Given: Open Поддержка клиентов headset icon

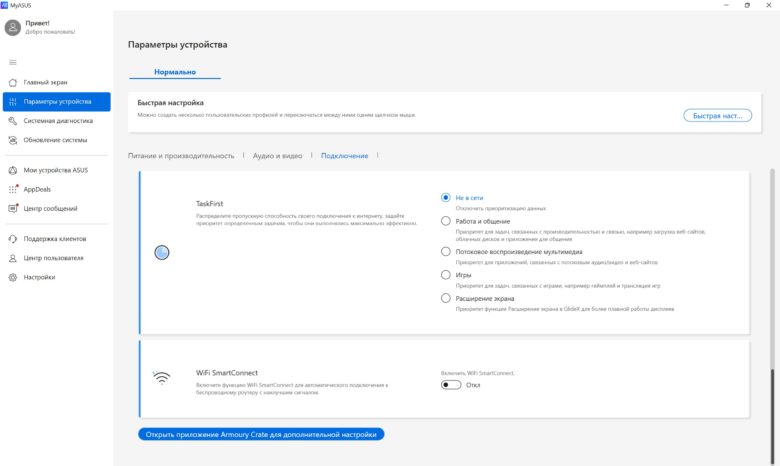Looking at the screenshot, I should tap(13, 239).
